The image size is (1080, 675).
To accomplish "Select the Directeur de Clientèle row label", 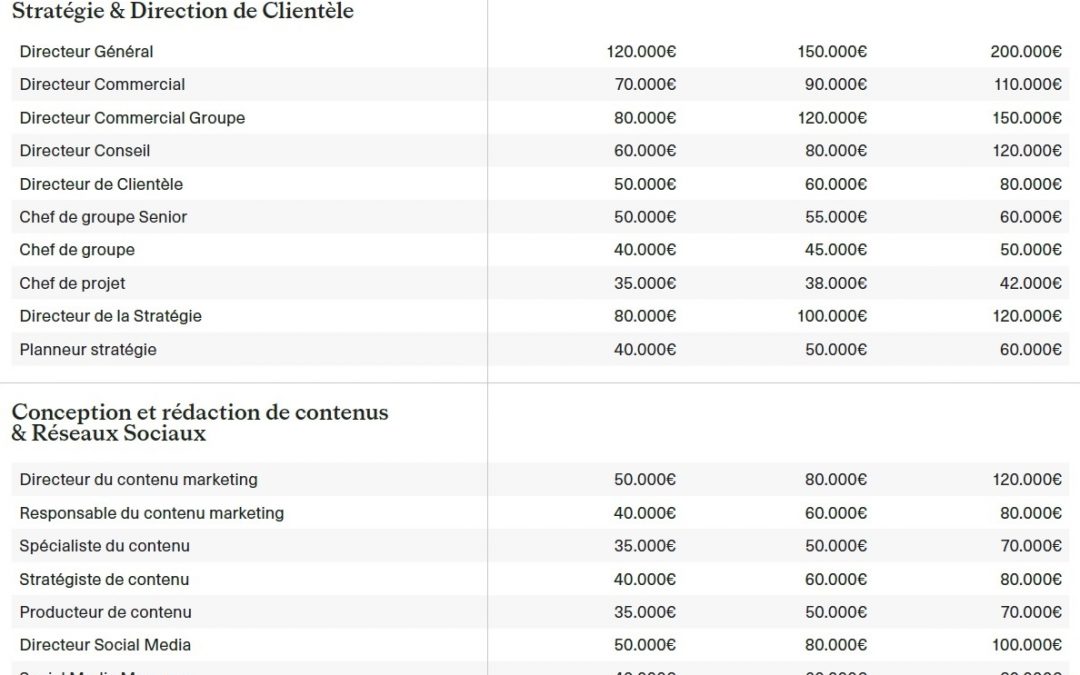I will click(101, 184).
